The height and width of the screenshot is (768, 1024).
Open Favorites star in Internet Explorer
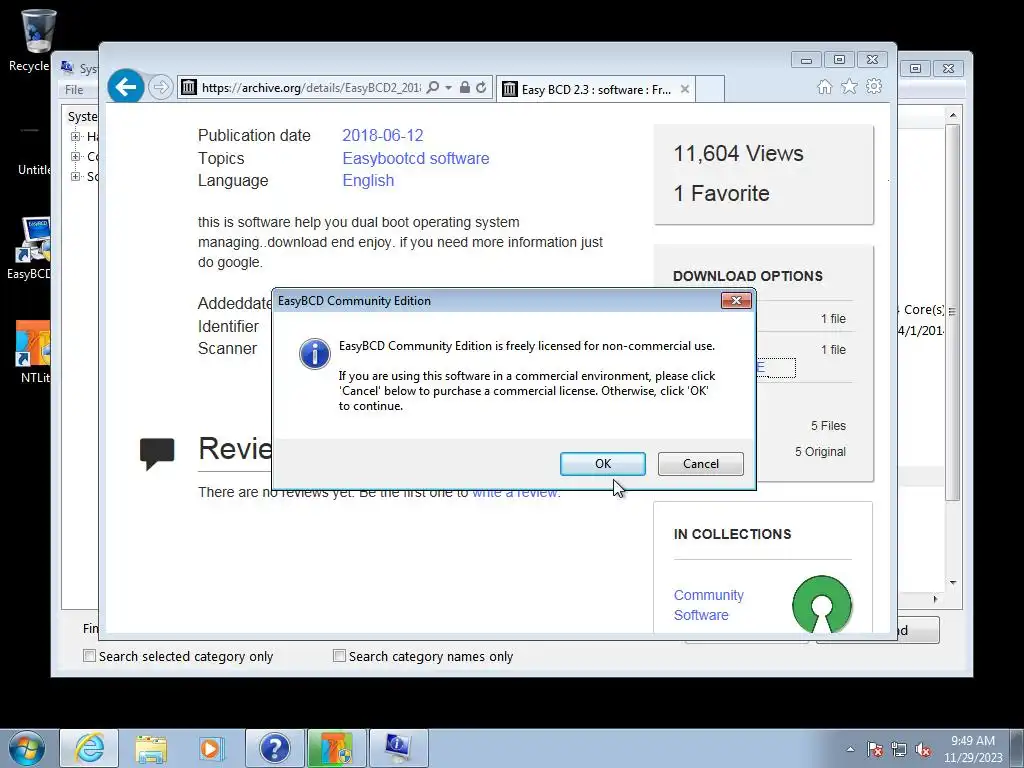(850, 86)
